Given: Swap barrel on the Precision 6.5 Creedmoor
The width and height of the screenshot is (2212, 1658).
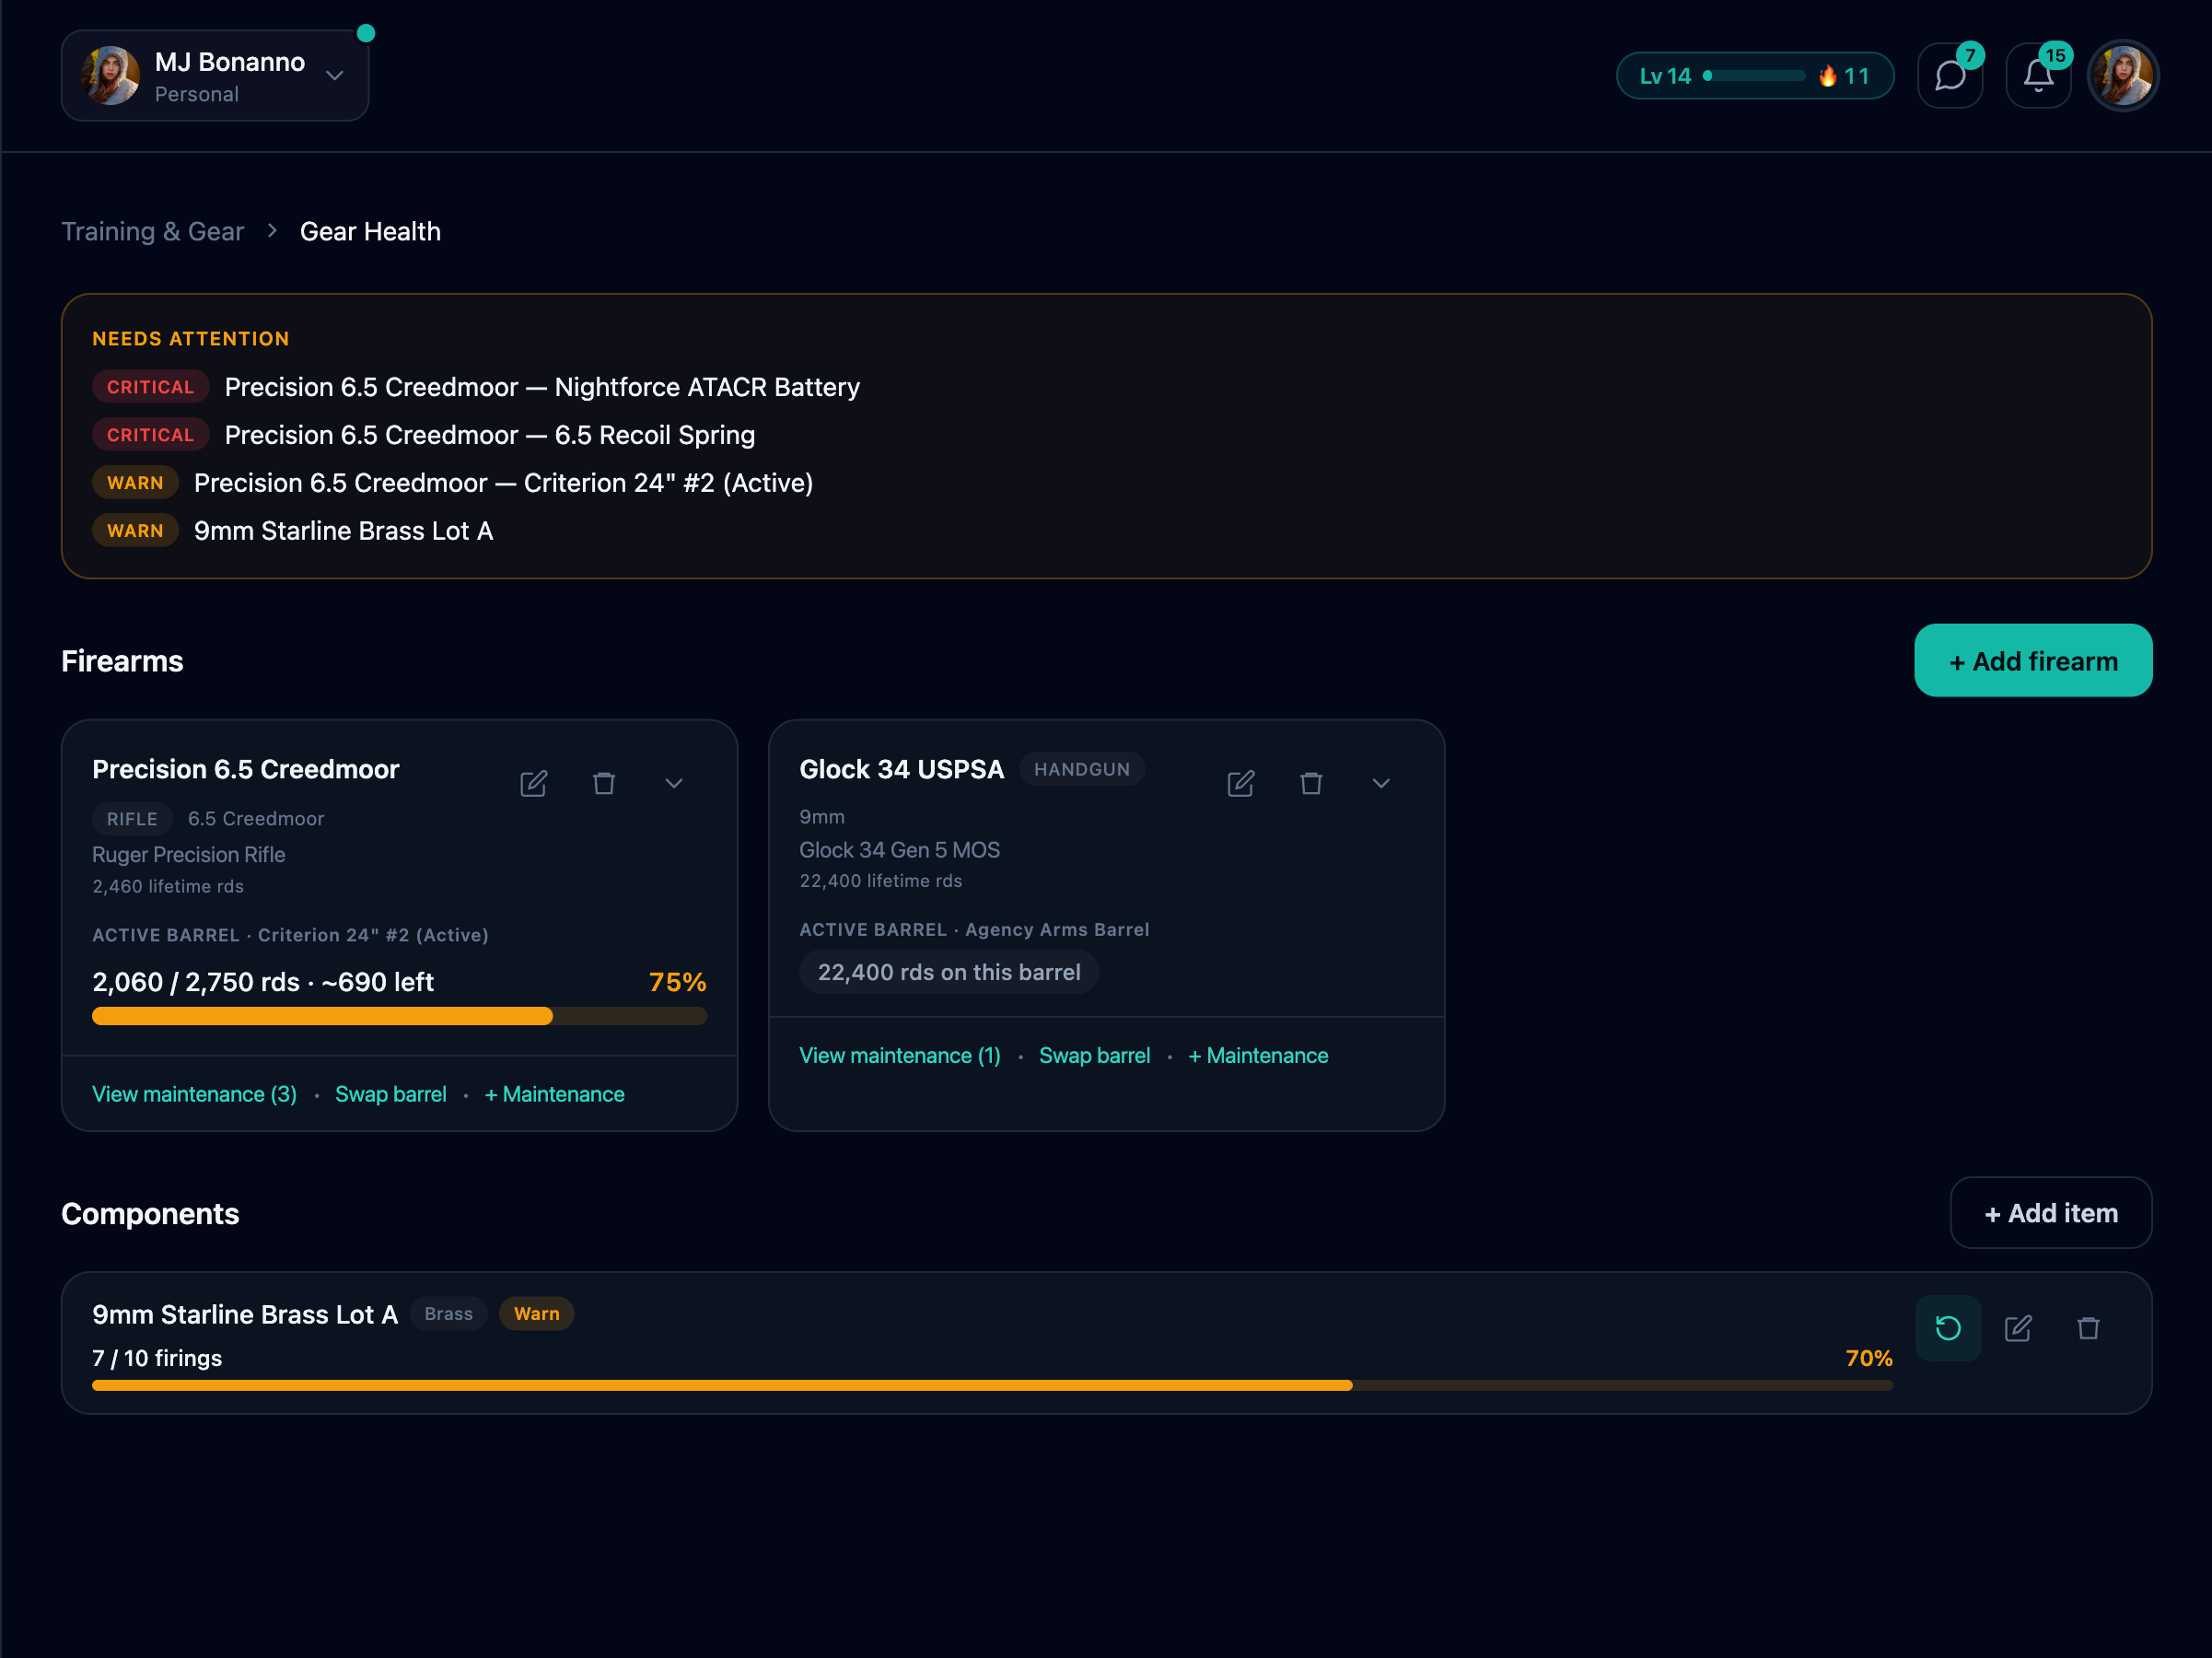Looking at the screenshot, I should [x=391, y=1094].
